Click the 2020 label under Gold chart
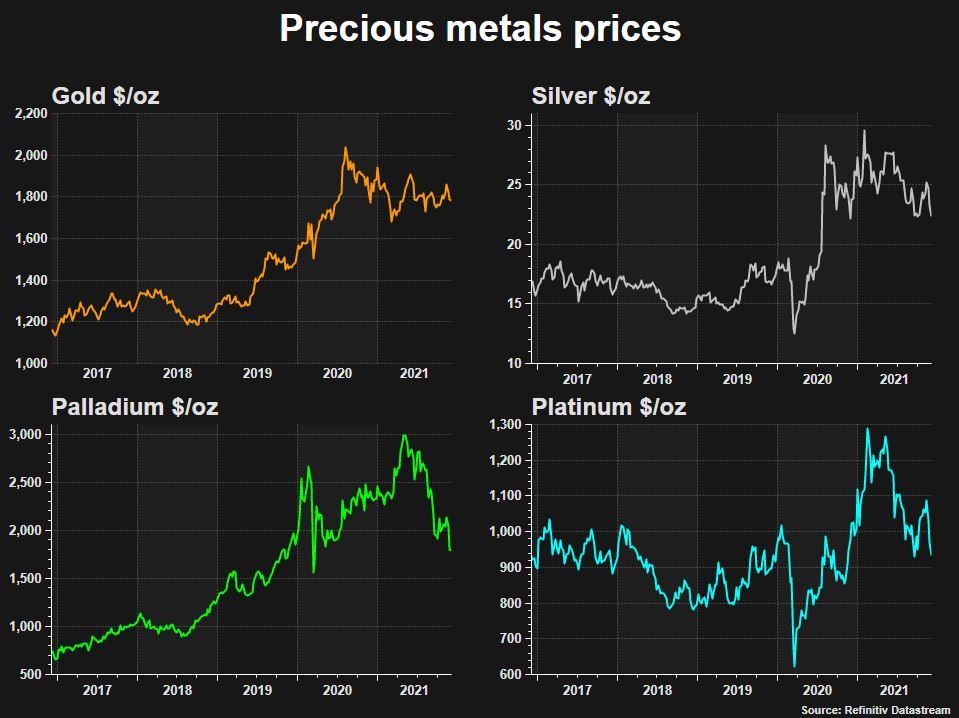This screenshot has height=718, width=959. pyautogui.click(x=337, y=373)
